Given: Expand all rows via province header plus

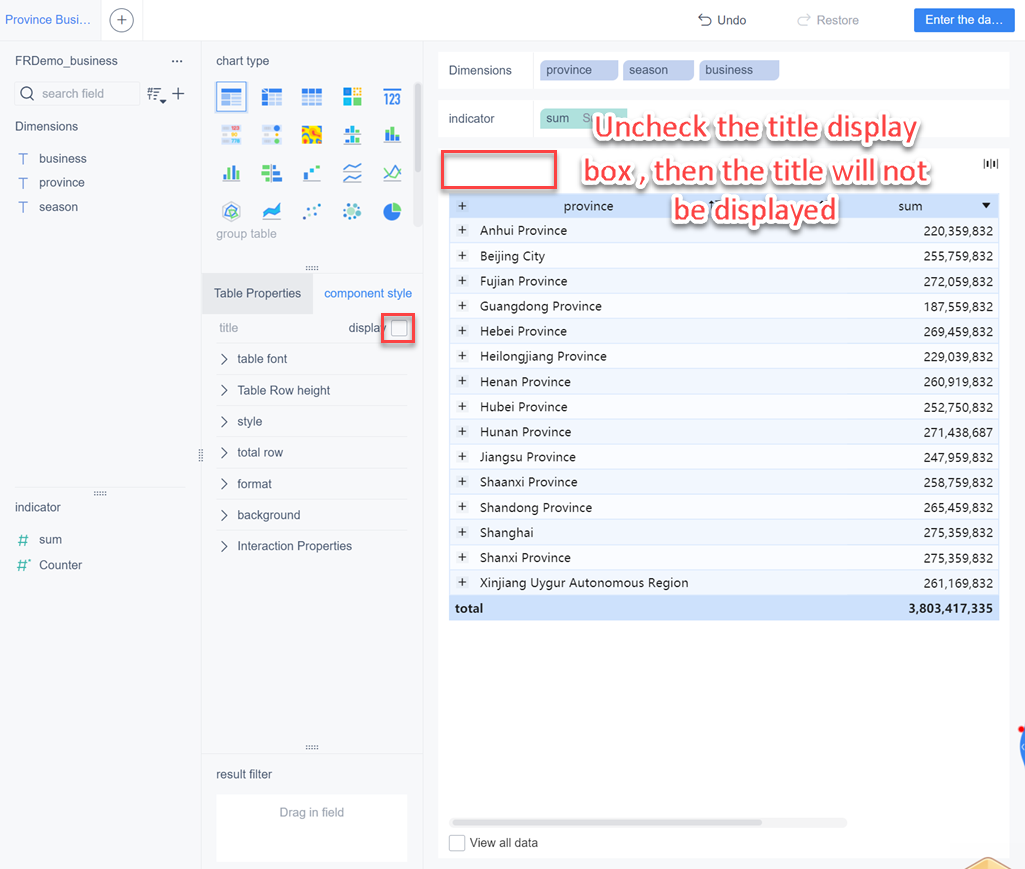Looking at the screenshot, I should [462, 206].
